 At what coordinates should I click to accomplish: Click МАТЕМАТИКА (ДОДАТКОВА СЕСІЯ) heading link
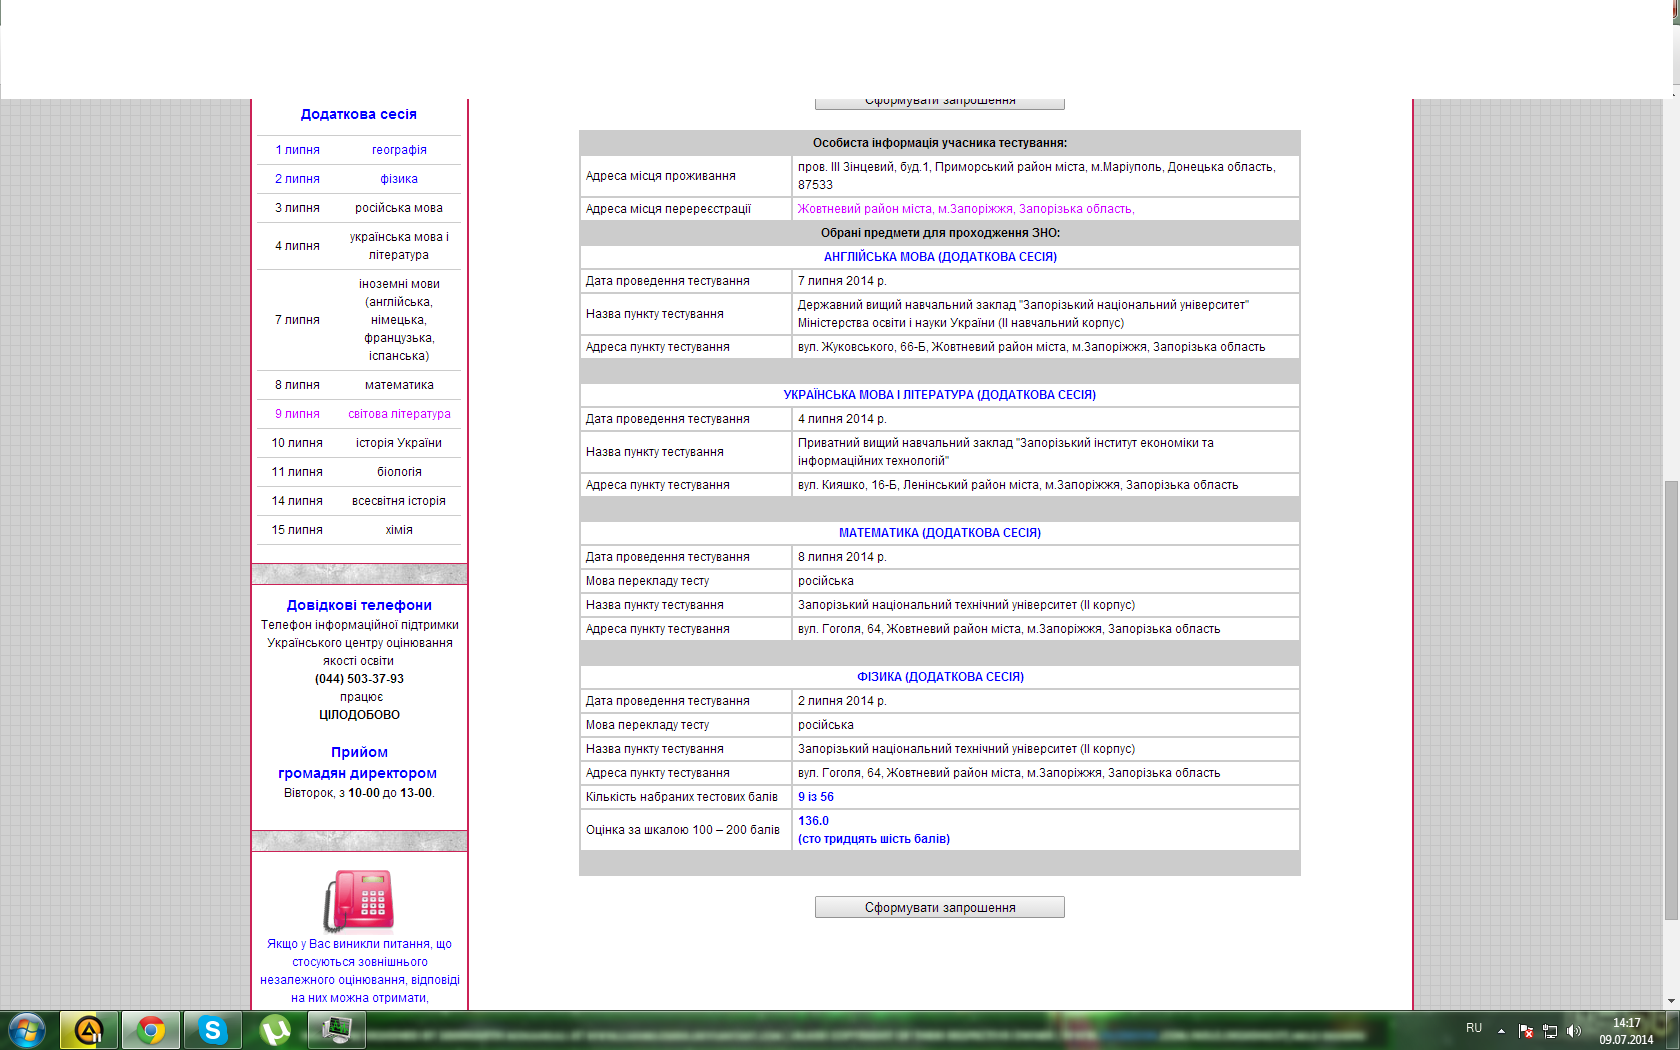point(939,533)
